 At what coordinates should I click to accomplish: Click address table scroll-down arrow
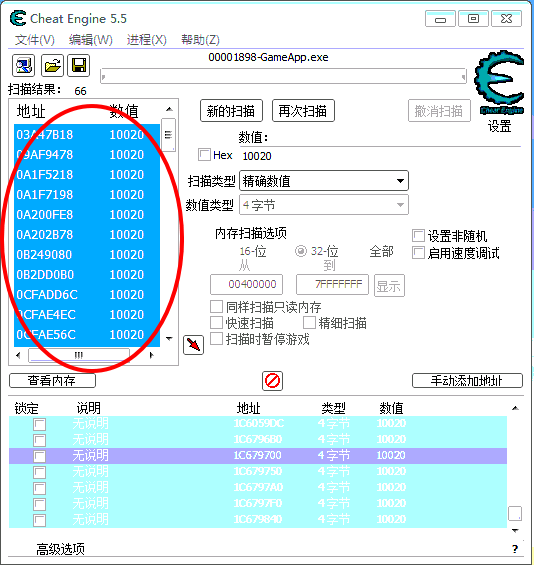(x=515, y=530)
